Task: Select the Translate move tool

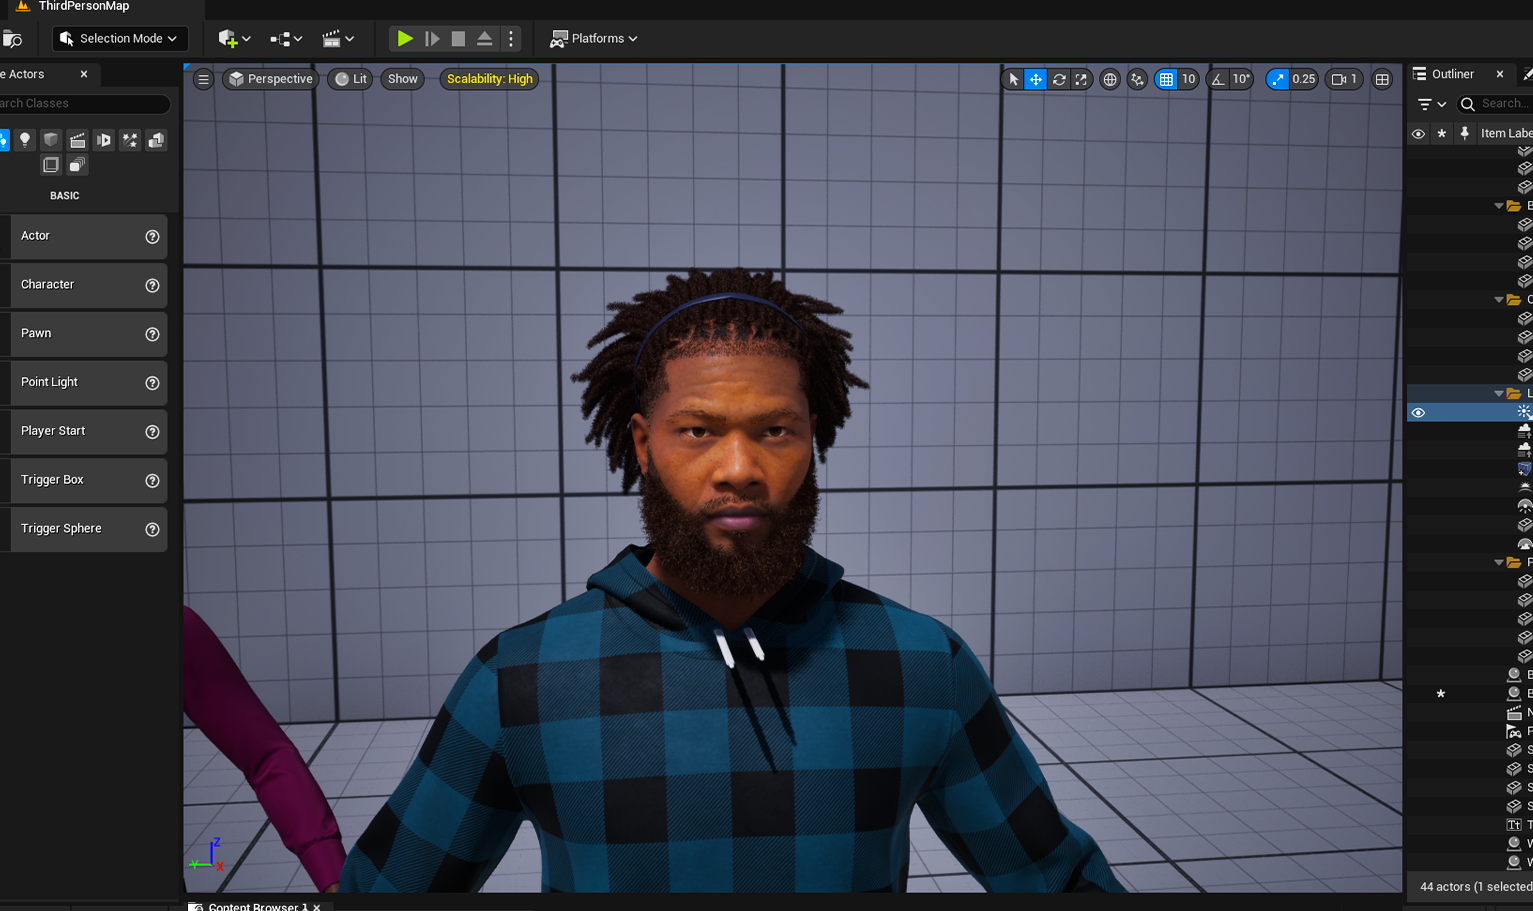Action: click(x=1036, y=79)
